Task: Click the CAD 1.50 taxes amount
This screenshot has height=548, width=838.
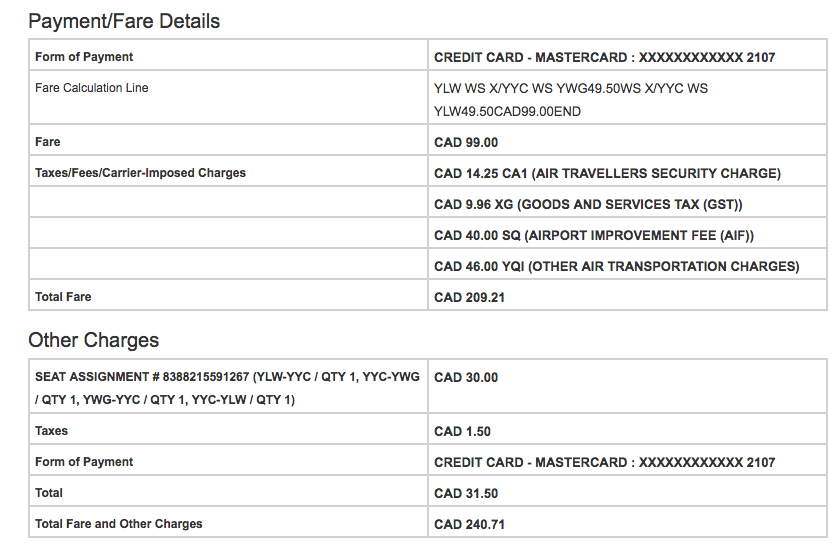Action: tap(462, 431)
